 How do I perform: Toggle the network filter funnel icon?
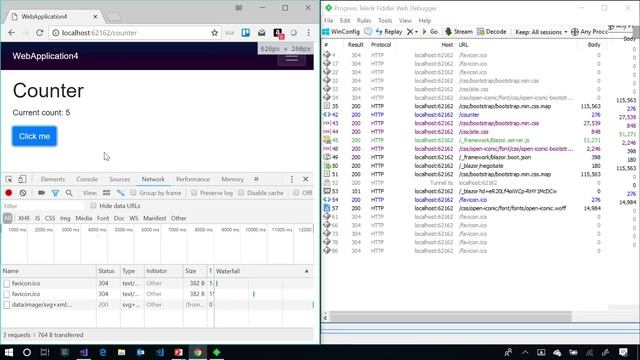click(x=55, y=193)
